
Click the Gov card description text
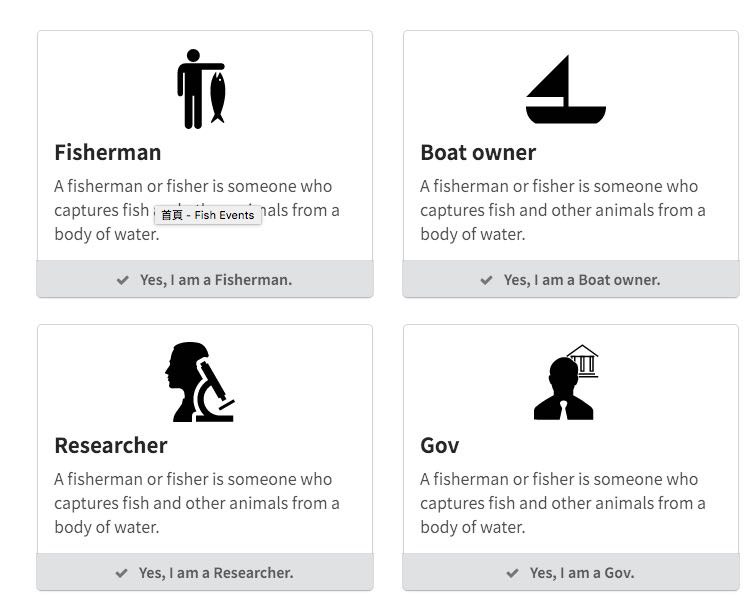tap(563, 503)
